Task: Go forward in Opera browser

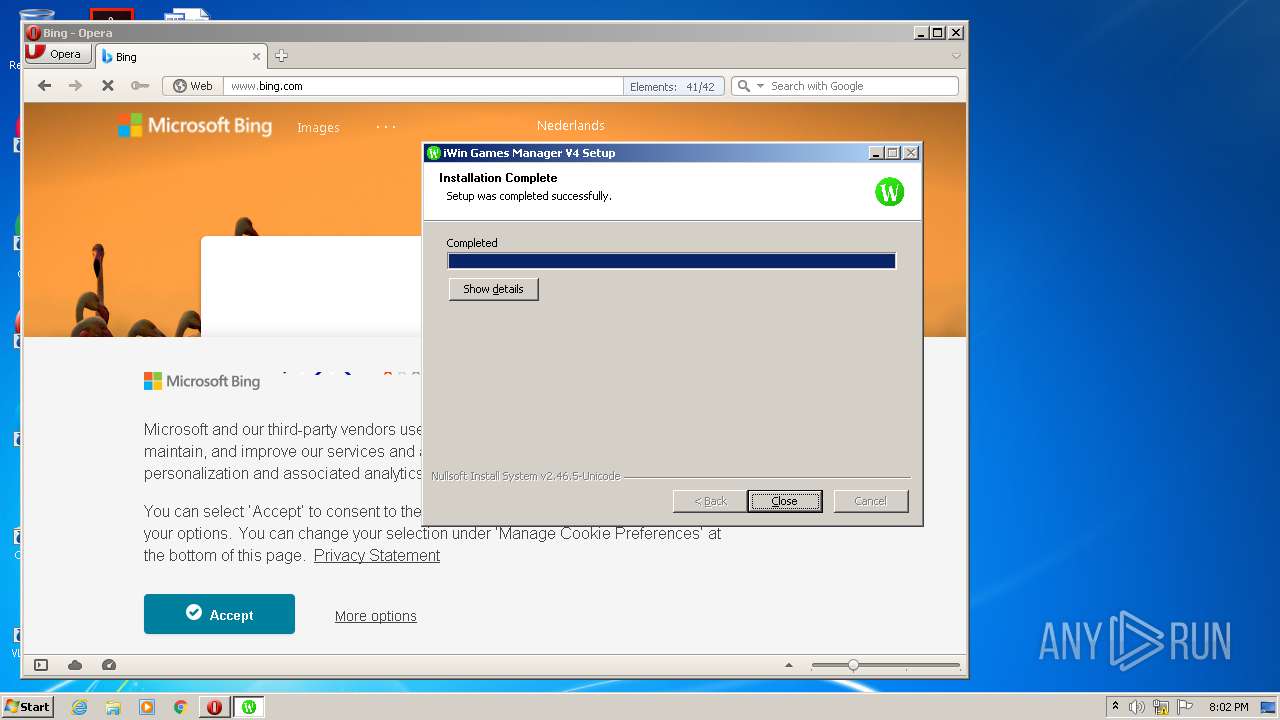Action: 75,86
